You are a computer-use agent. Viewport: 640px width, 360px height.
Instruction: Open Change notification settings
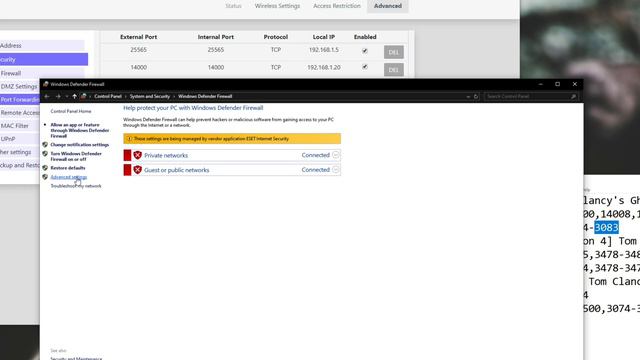(80, 144)
